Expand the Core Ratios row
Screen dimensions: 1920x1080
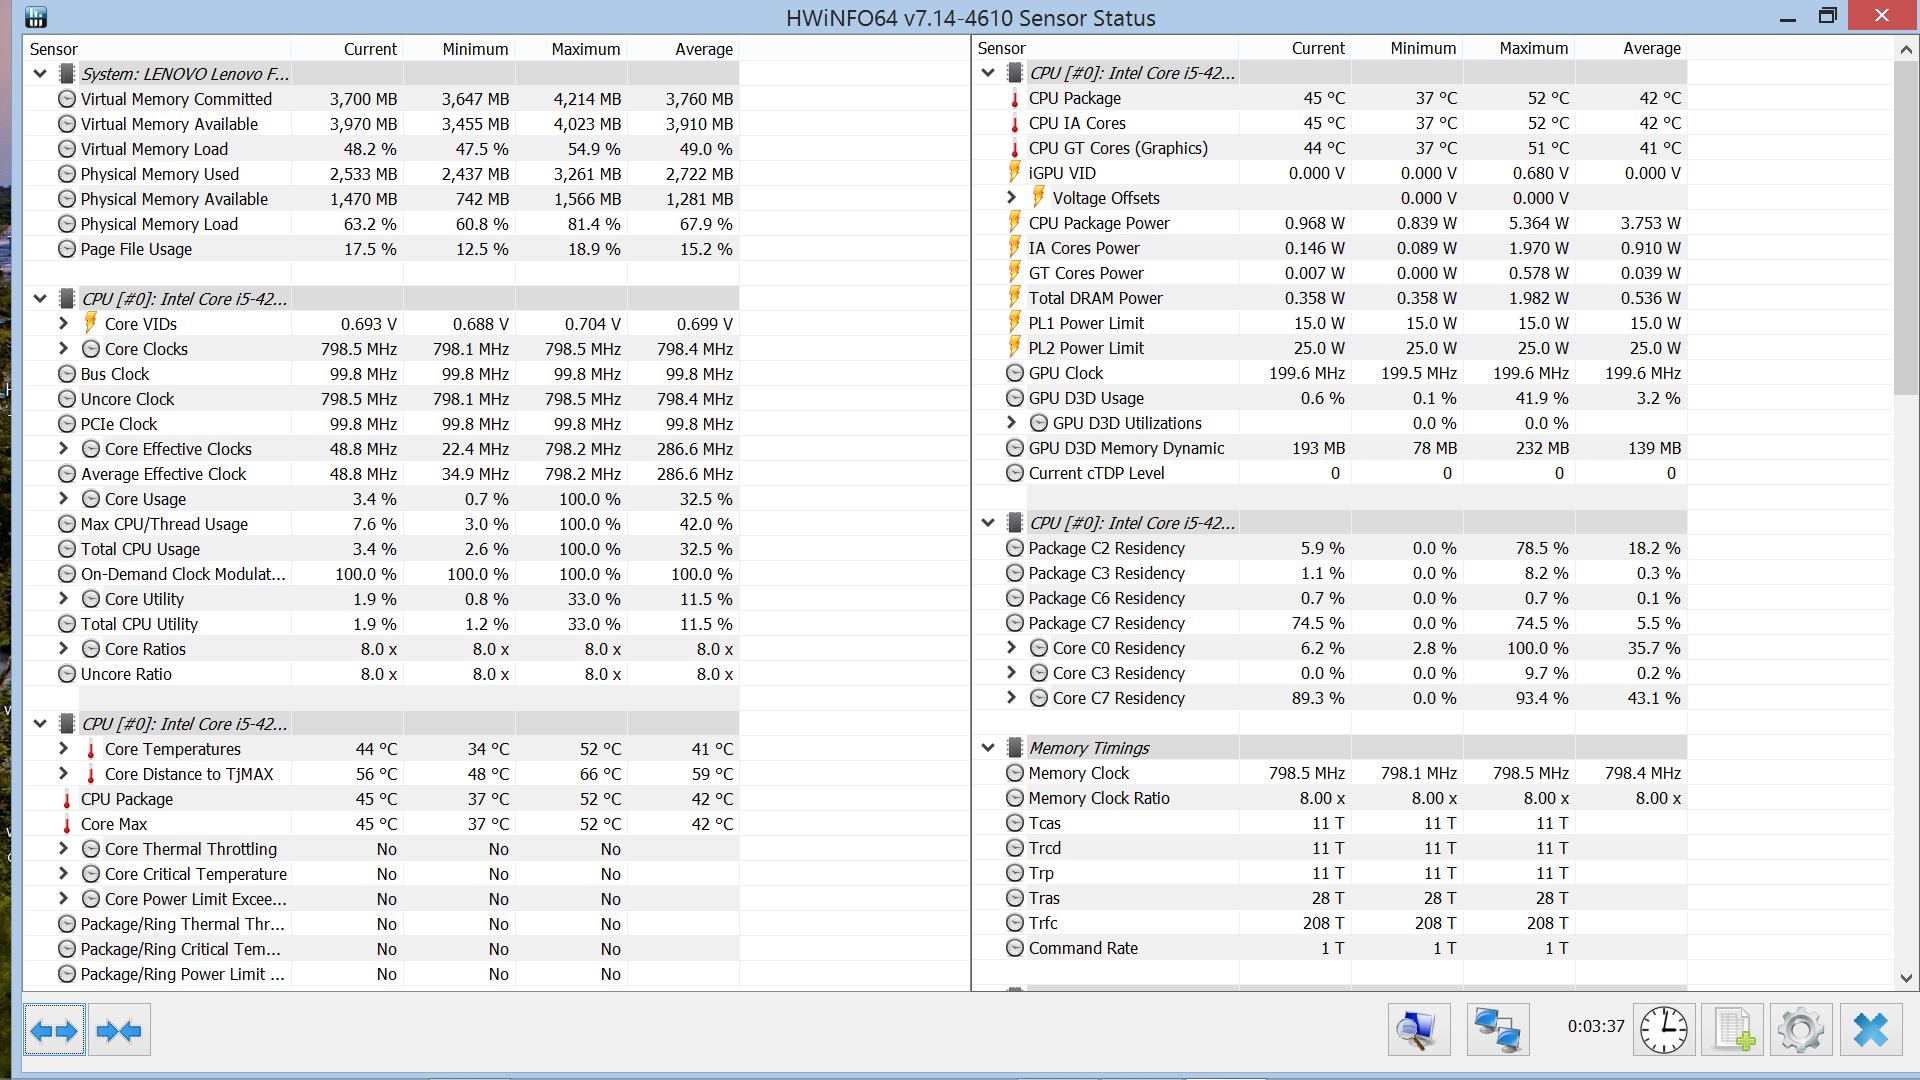point(63,648)
